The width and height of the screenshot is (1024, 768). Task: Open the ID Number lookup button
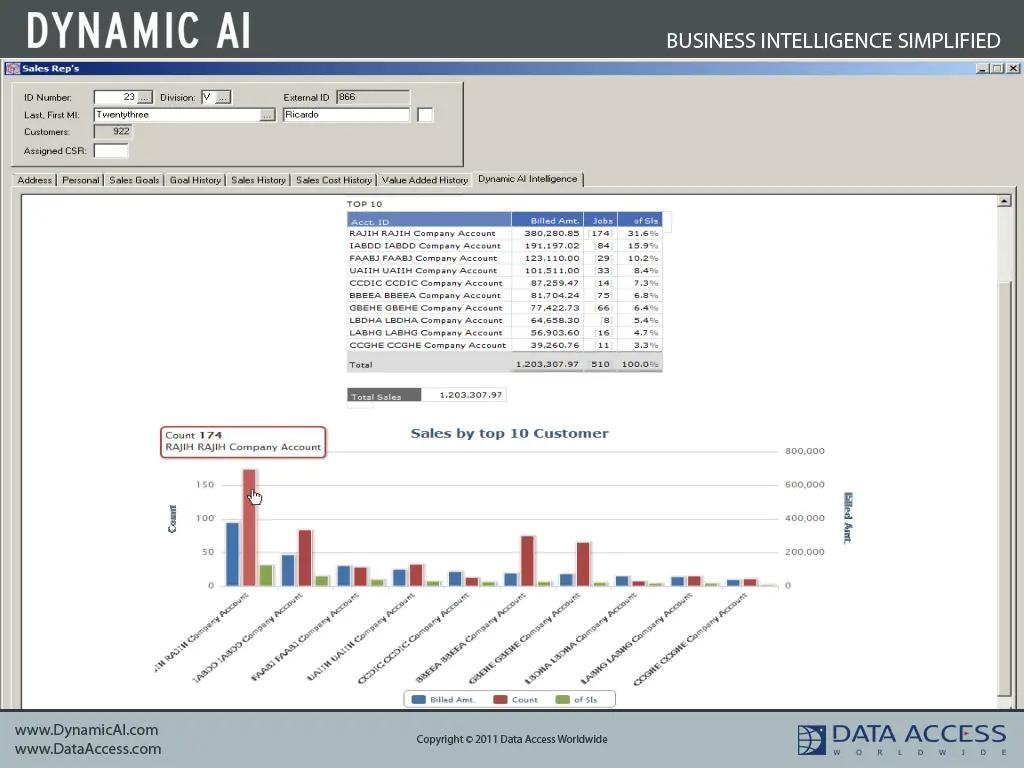pyautogui.click(x=145, y=97)
